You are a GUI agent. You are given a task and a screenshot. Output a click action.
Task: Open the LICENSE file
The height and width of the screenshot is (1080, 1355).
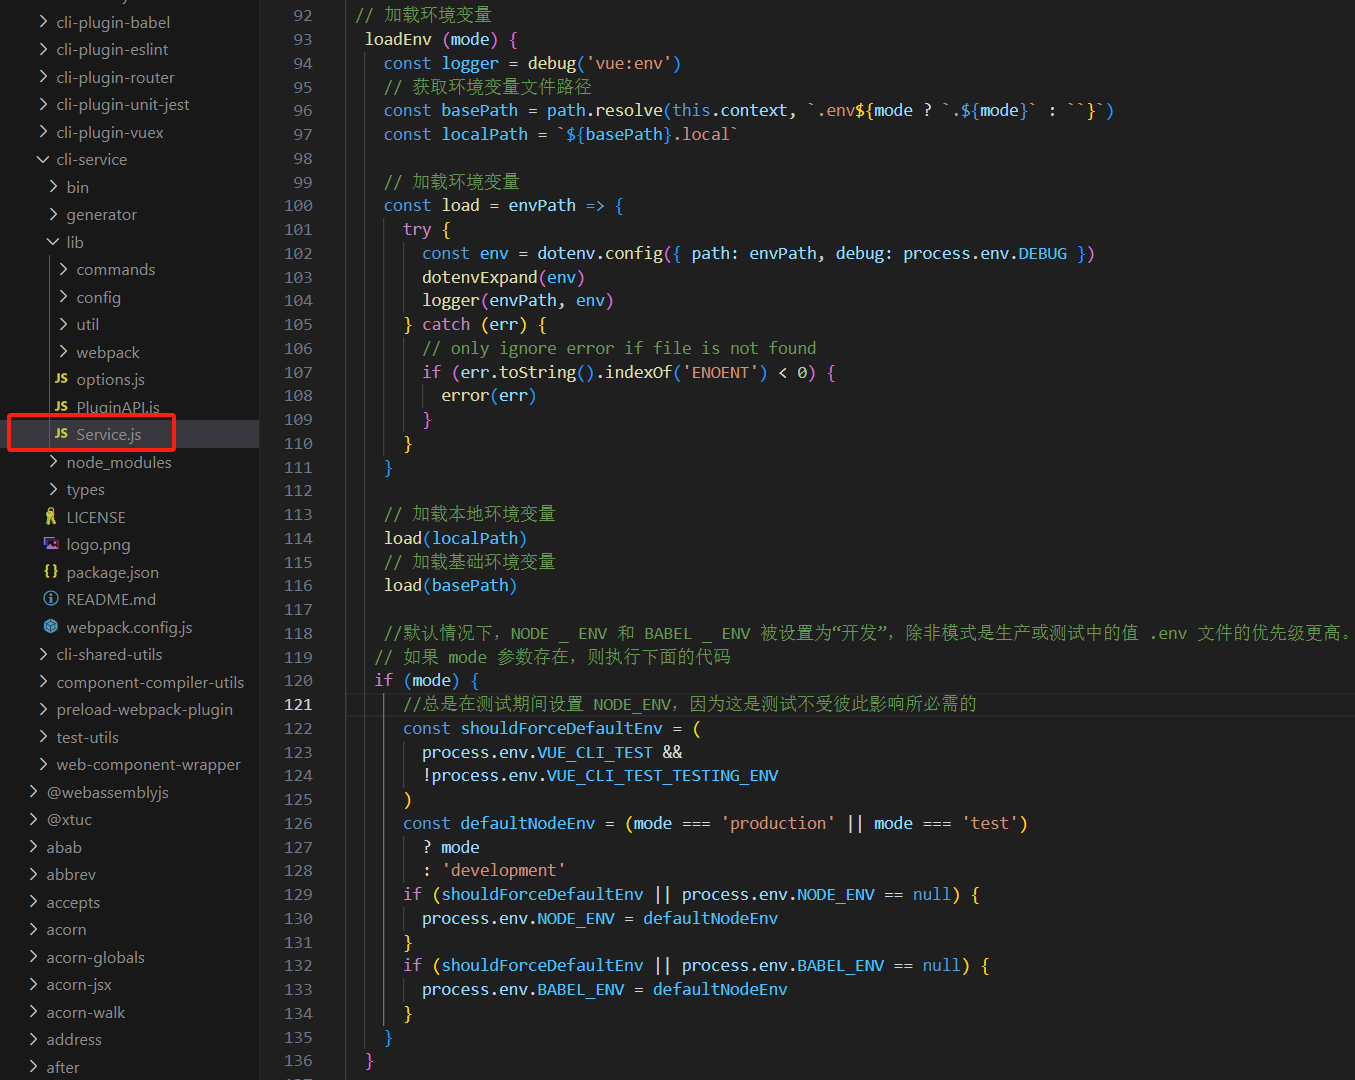(96, 517)
